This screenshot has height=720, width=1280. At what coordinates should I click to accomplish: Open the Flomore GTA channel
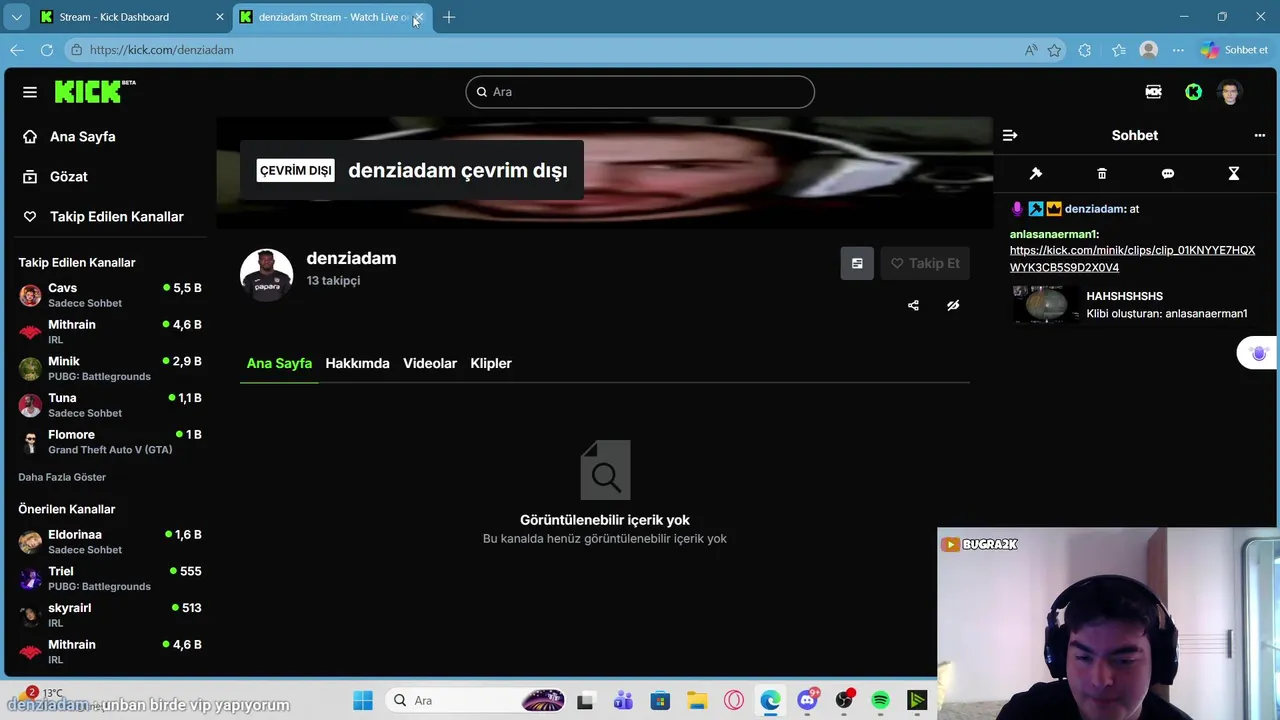[110, 442]
